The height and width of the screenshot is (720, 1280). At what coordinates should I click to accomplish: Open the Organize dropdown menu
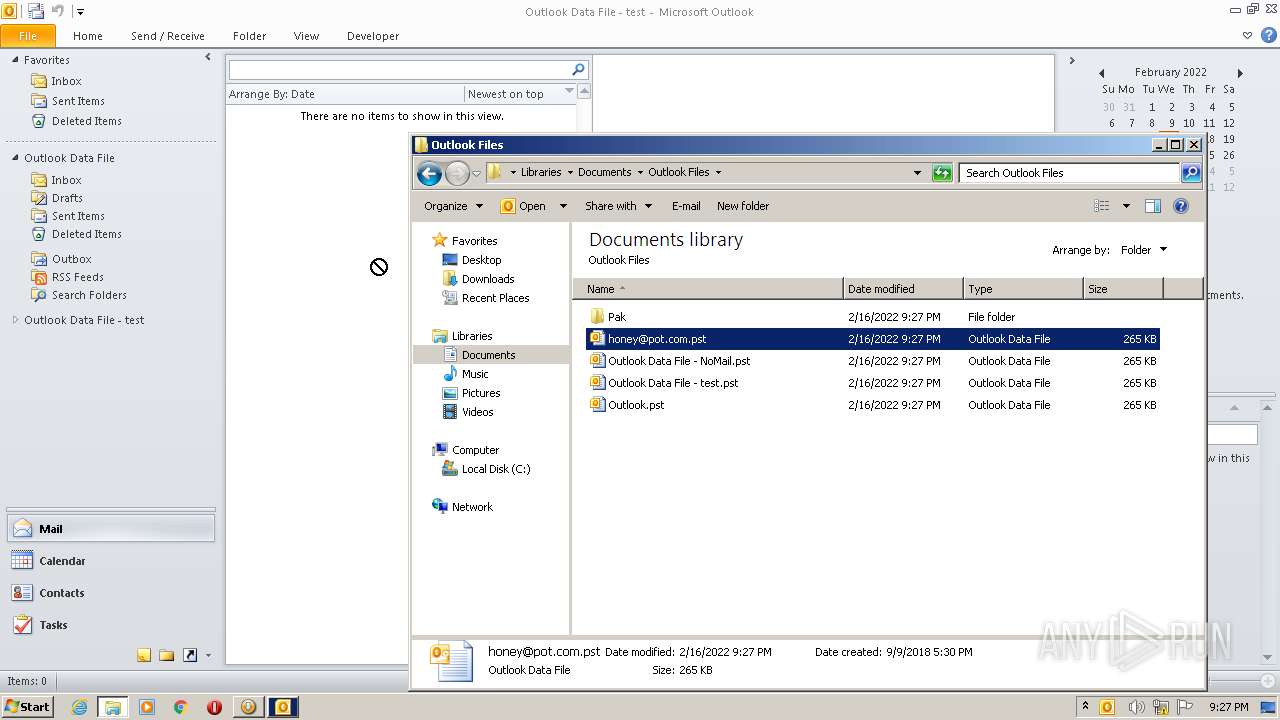click(x=453, y=206)
